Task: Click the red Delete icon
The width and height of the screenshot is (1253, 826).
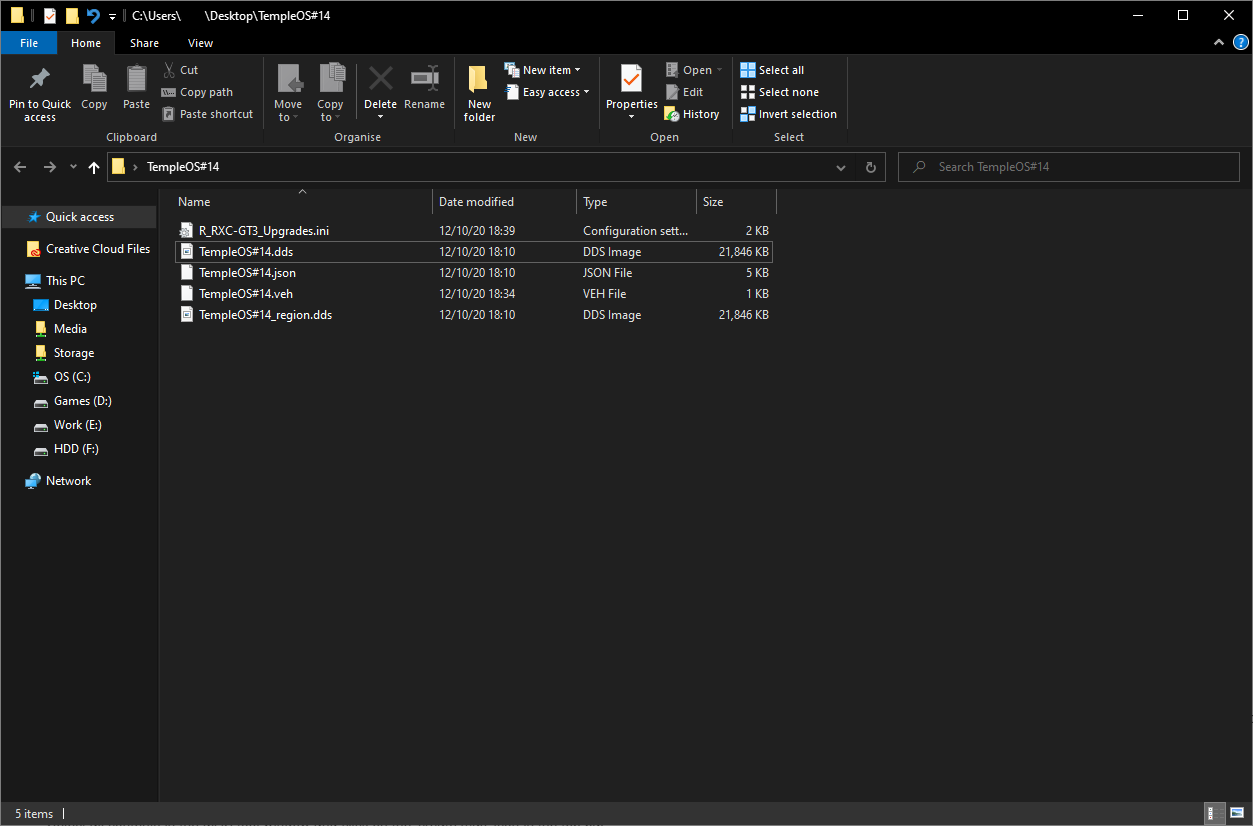Action: tap(380, 80)
